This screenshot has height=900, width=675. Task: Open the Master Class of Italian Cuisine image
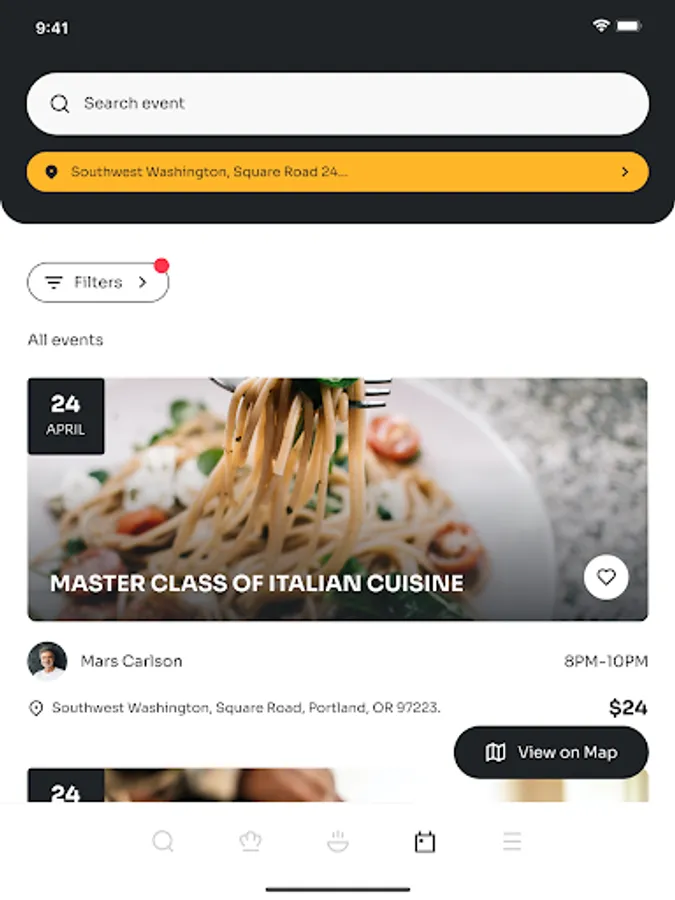pyautogui.click(x=338, y=499)
